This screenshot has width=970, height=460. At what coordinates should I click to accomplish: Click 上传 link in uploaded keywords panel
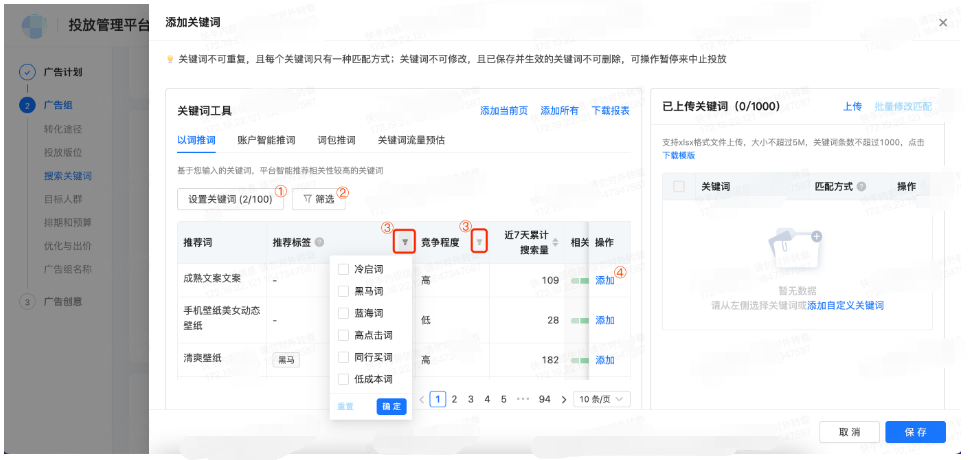pyautogui.click(x=852, y=106)
